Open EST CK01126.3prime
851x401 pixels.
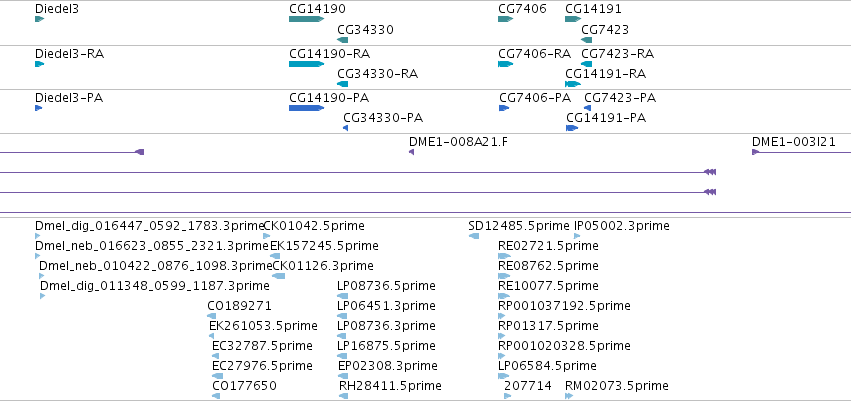click(322, 266)
